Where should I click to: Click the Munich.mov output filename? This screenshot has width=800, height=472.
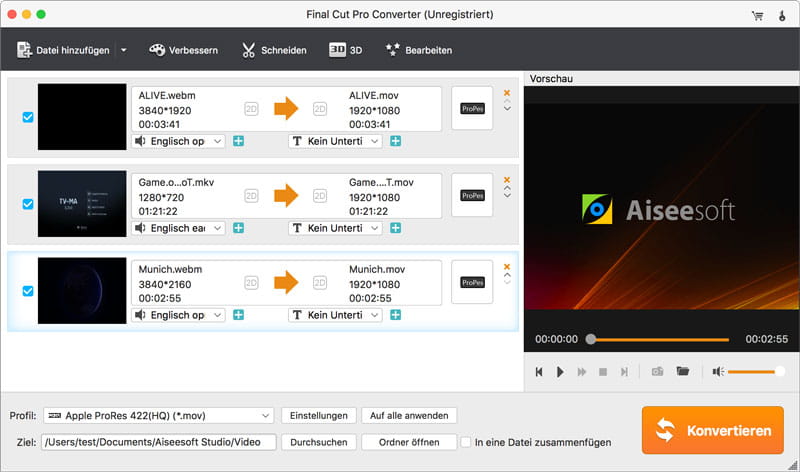[377, 269]
